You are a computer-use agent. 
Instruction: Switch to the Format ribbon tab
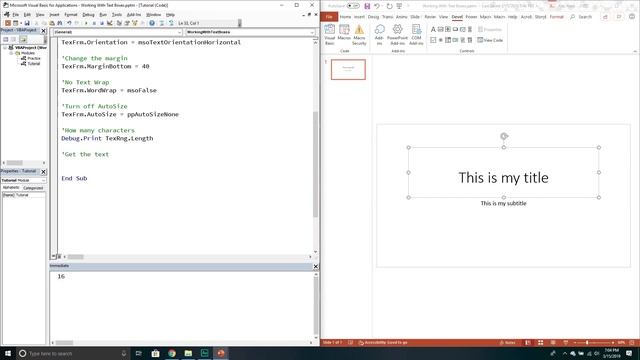point(556,17)
